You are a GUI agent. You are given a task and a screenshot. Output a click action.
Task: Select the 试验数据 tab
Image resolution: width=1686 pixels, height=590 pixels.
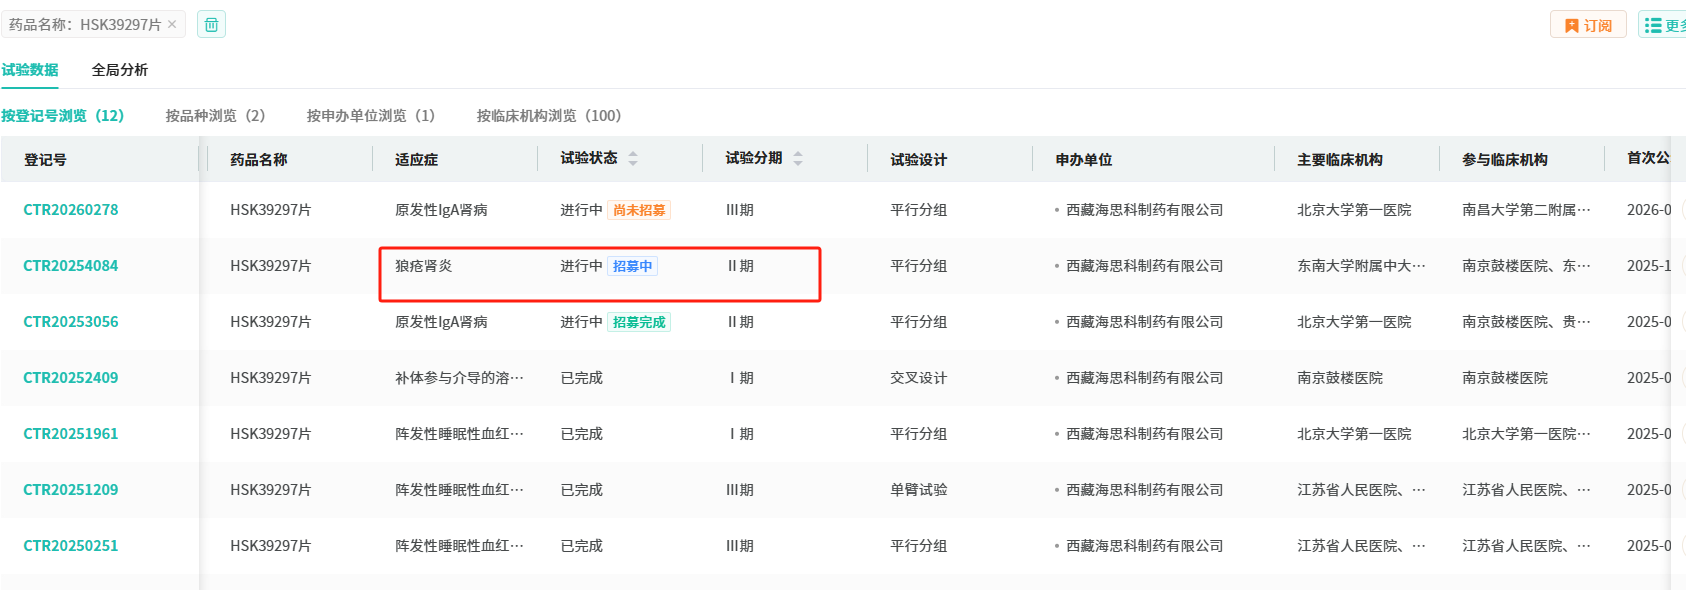[30, 70]
